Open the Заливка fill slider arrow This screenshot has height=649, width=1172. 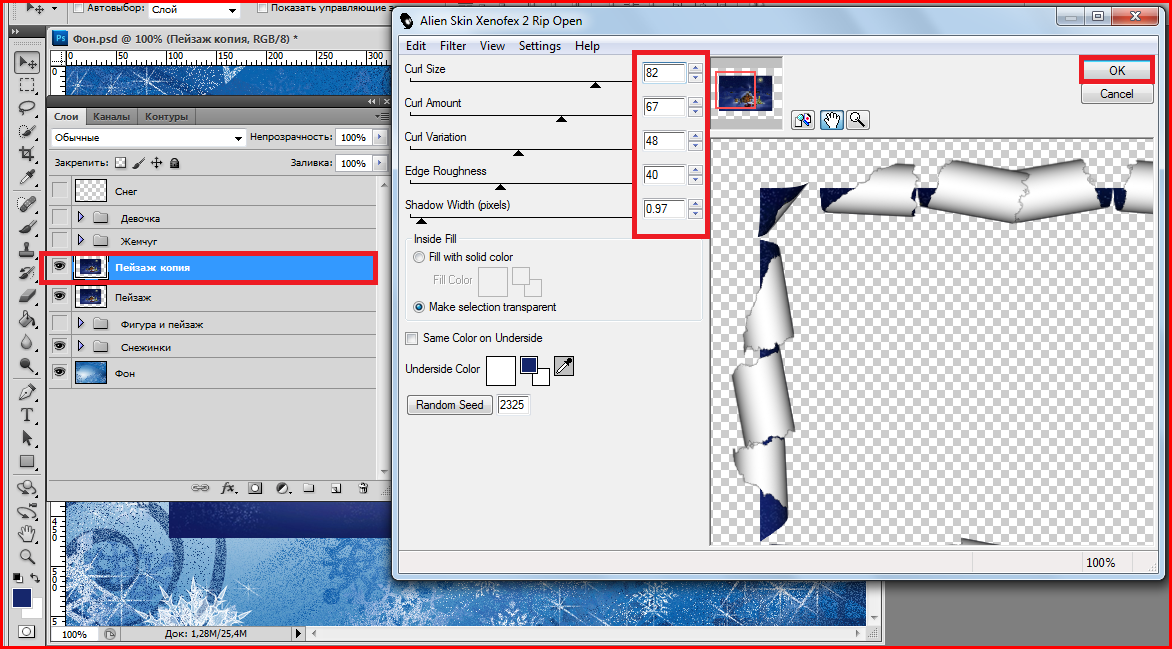tap(380, 163)
